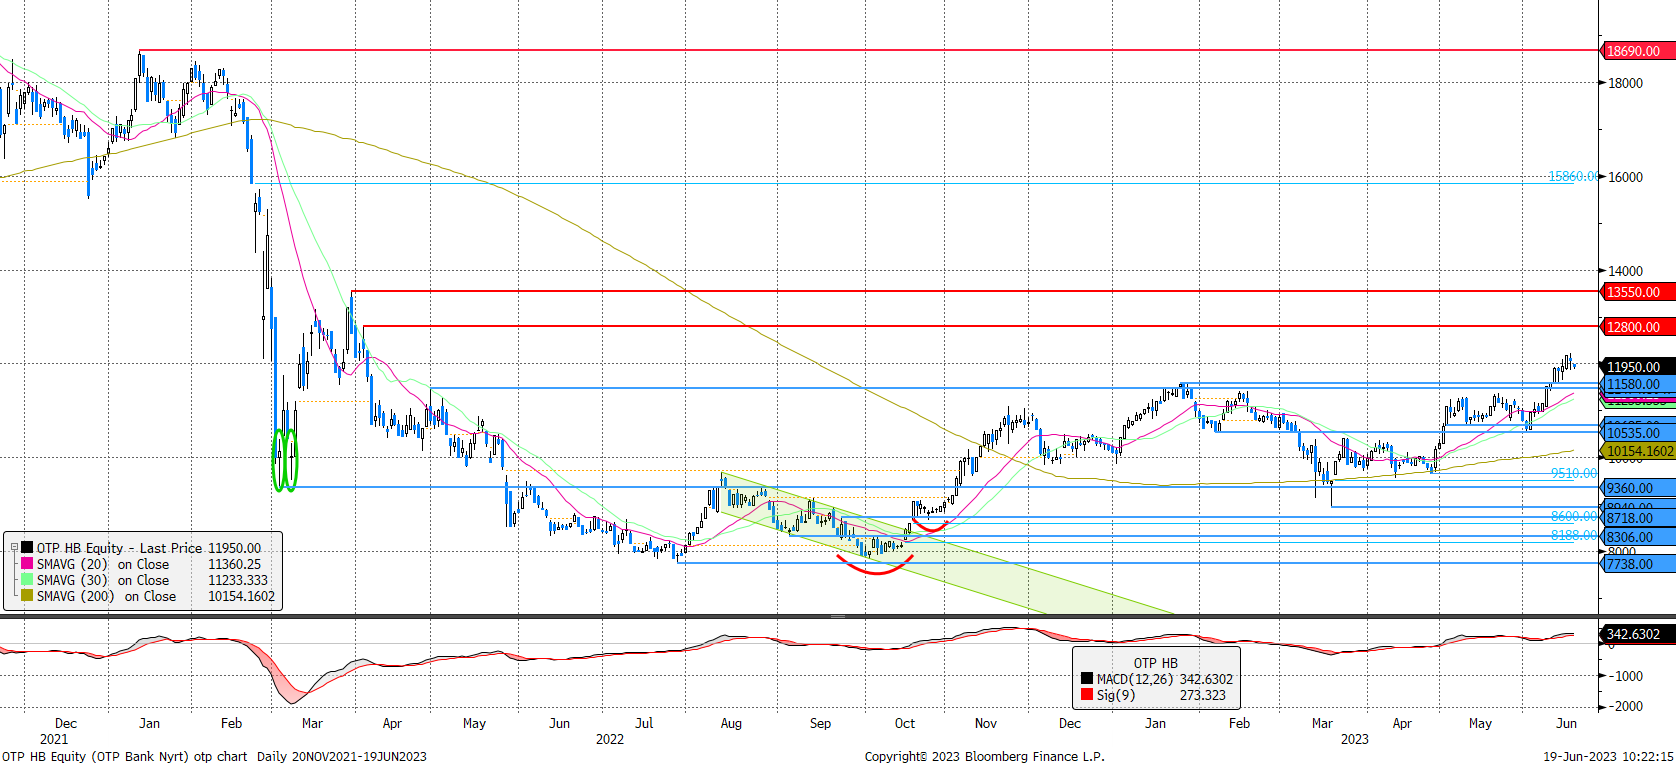Screen dimensions: 1676x765
Task: Click the Sig(9) 273.323 legend entry
Action: point(1156,695)
